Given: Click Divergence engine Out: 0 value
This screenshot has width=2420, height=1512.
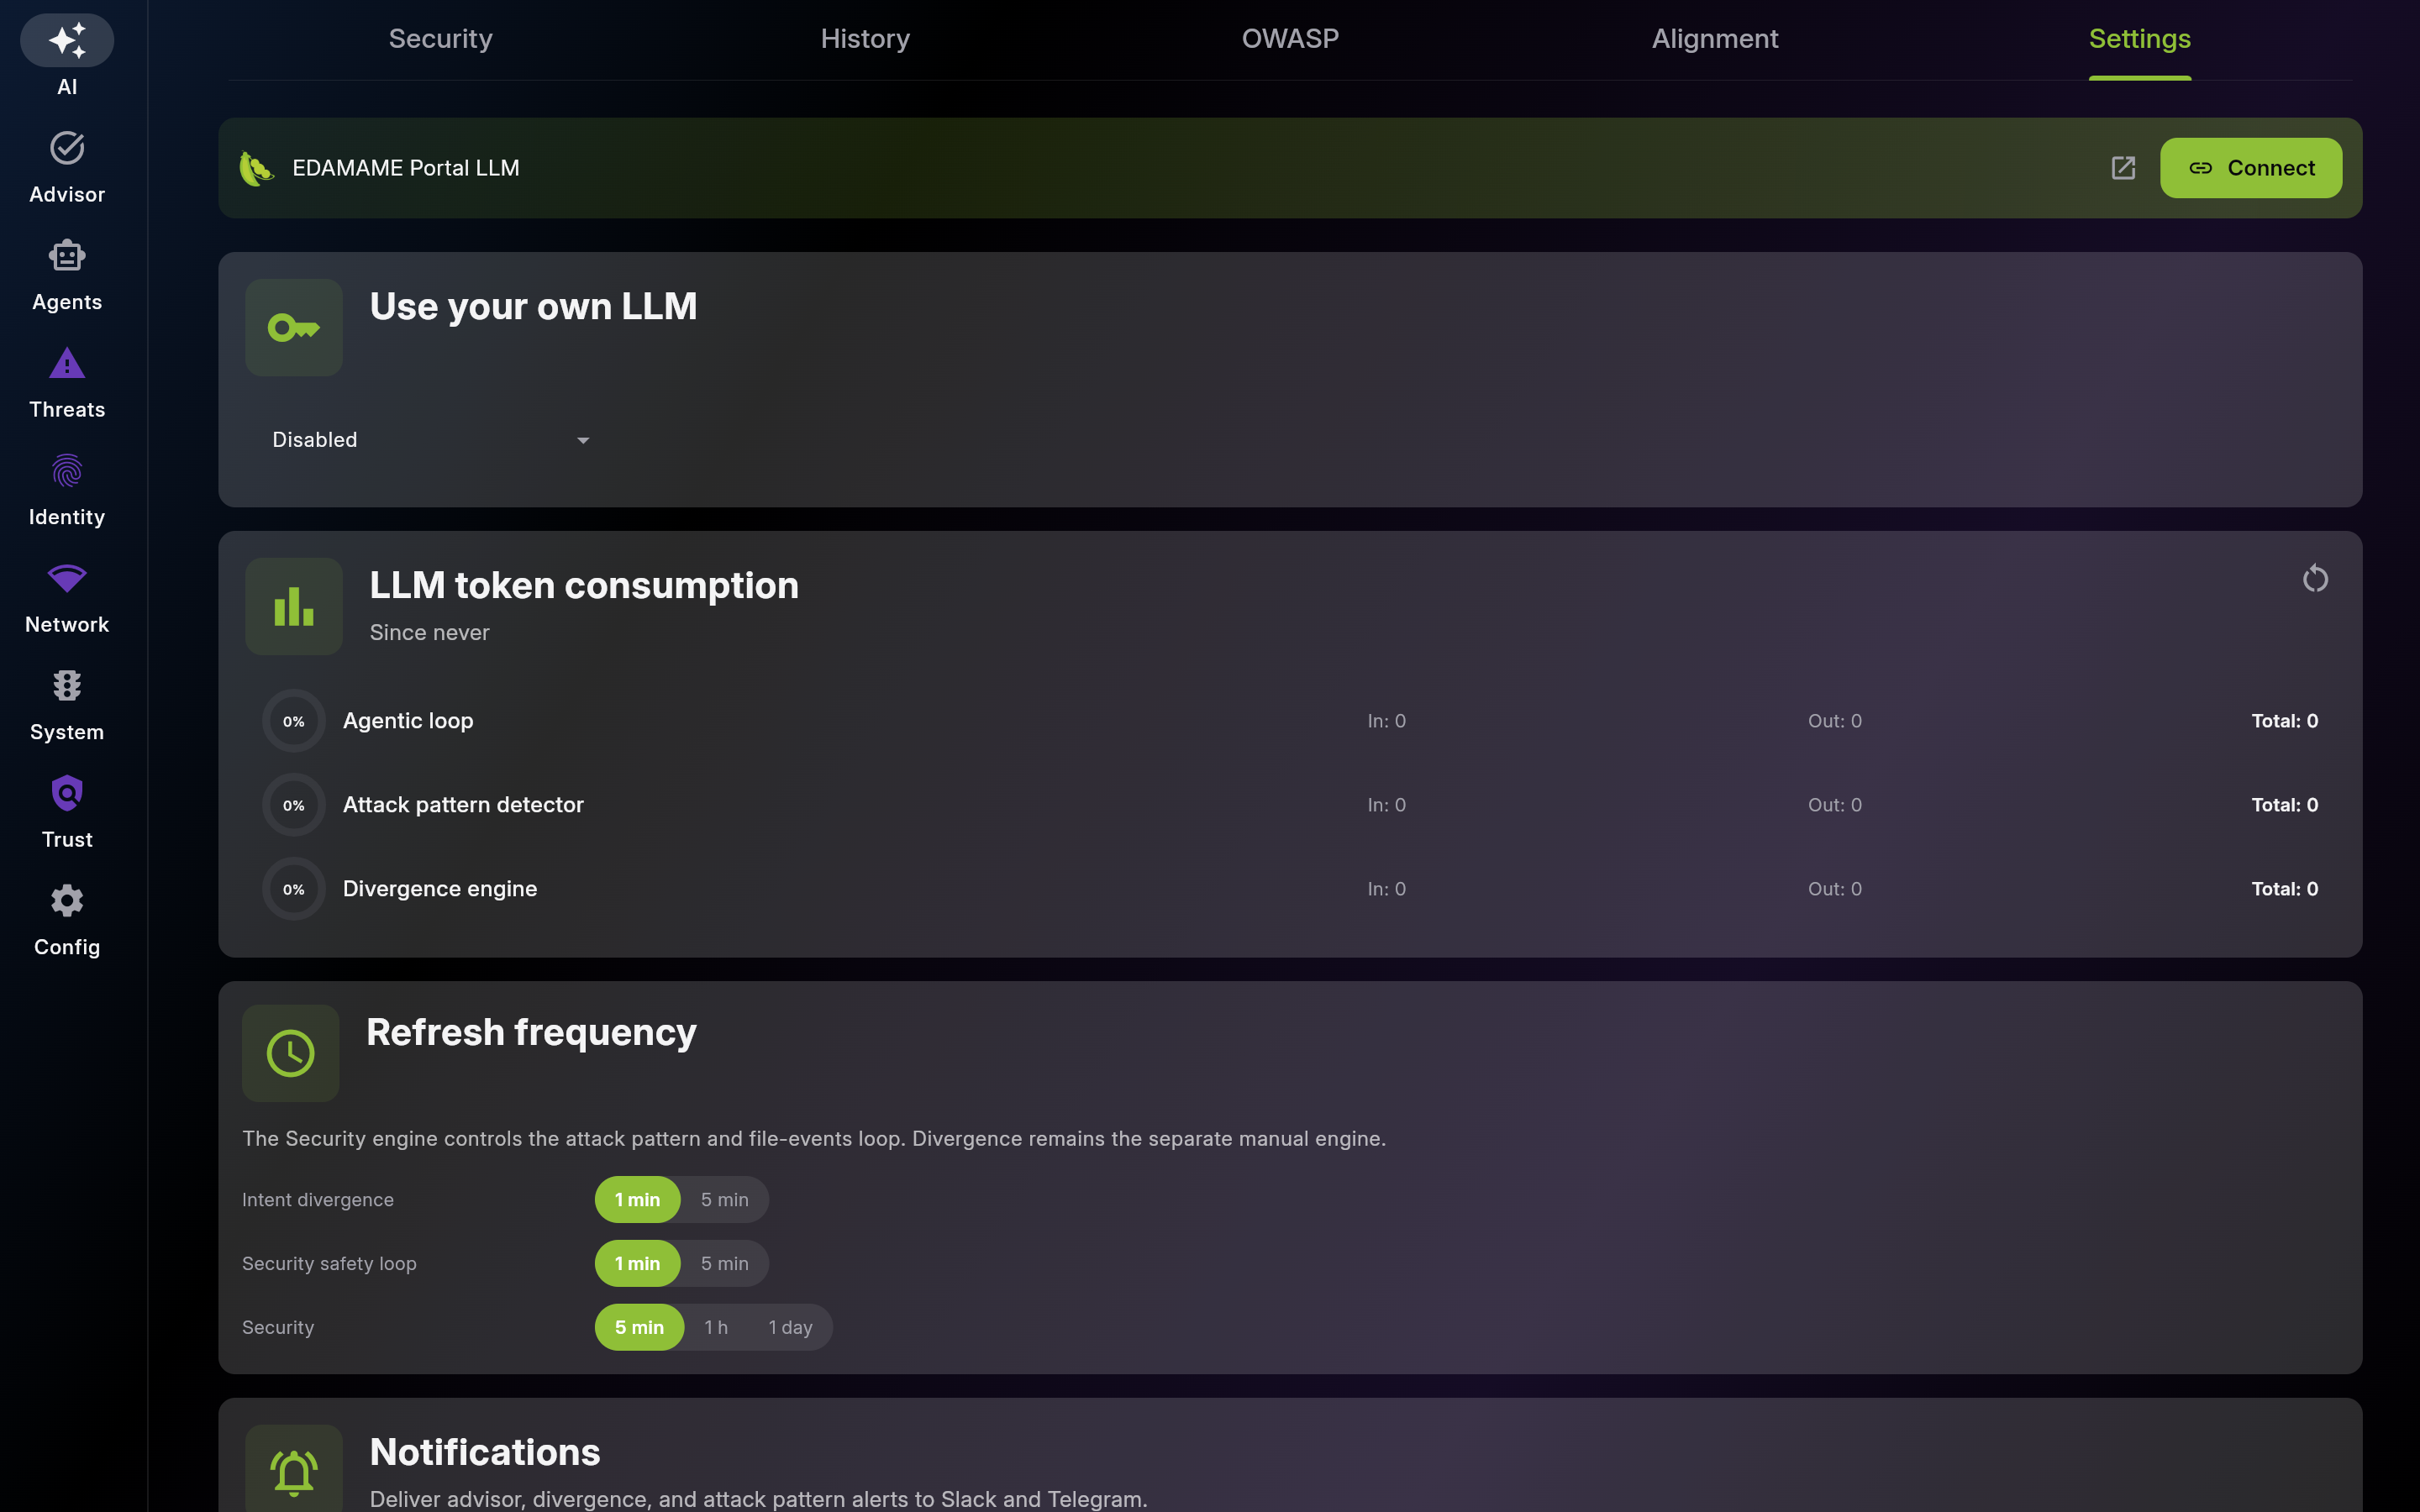Looking at the screenshot, I should tap(1835, 889).
